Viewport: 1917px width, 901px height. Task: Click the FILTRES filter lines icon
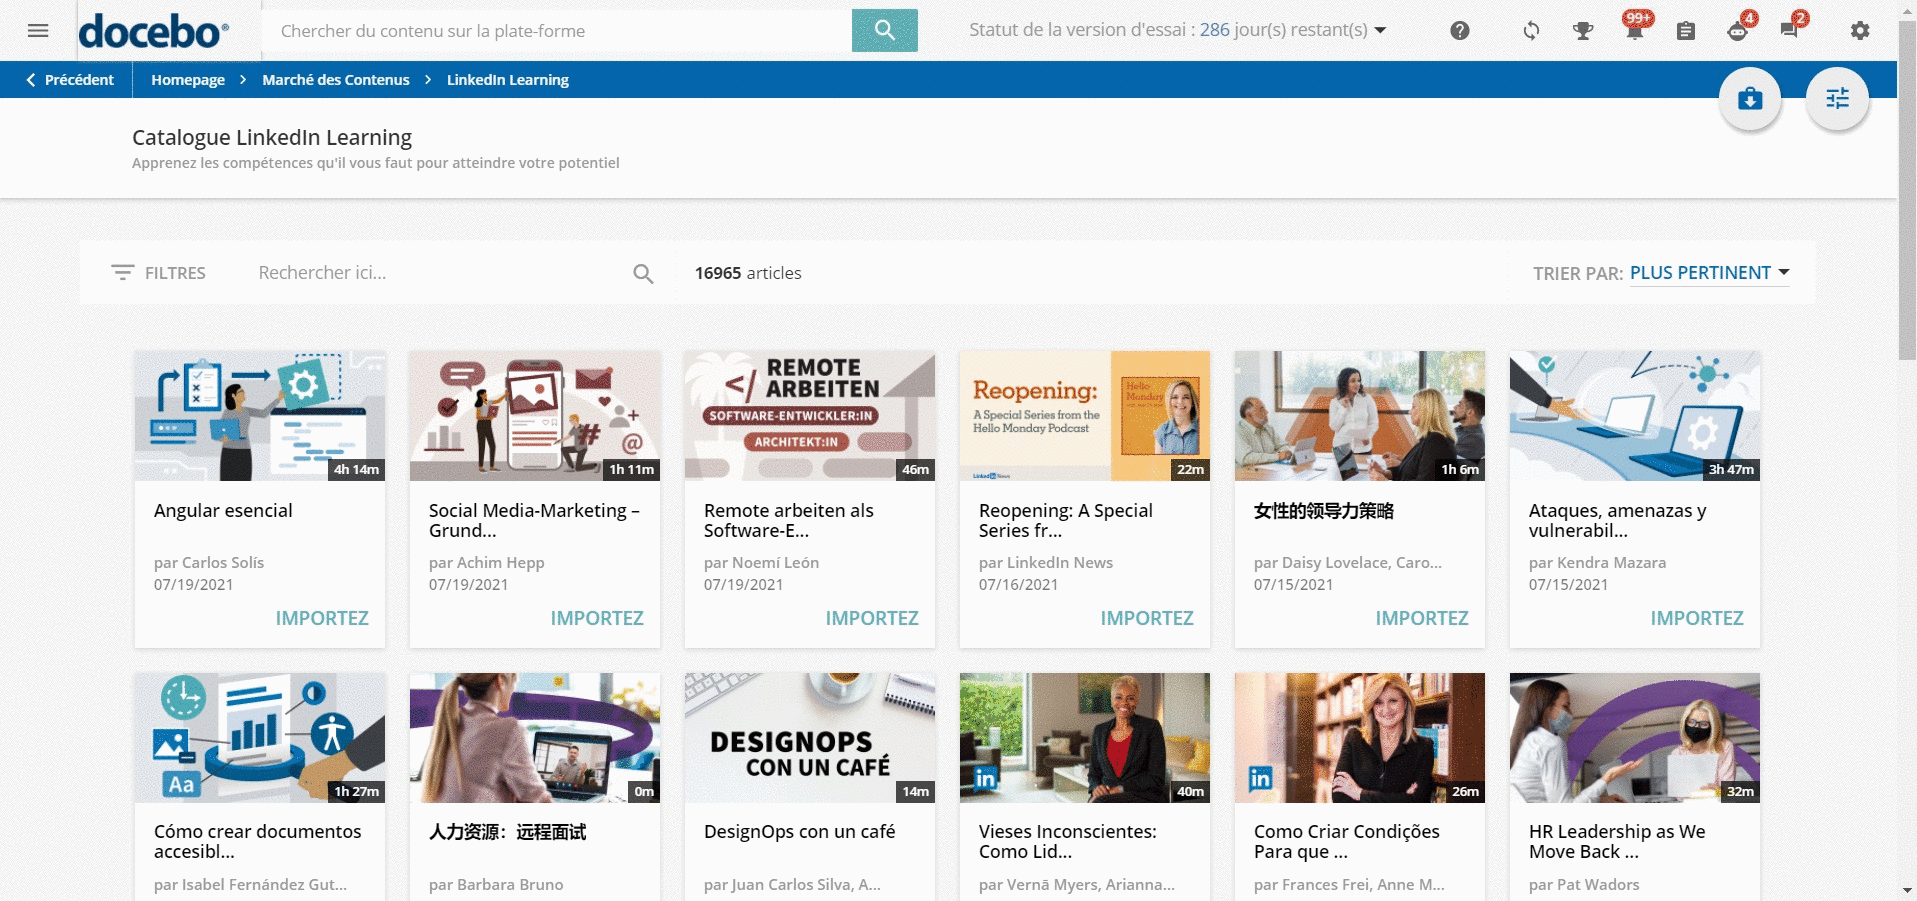[122, 272]
